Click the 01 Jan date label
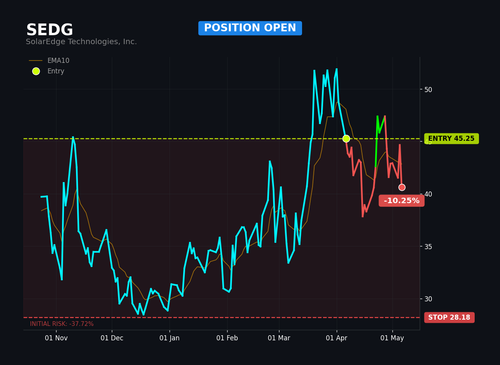Screen dimensions: 500x365 [x=169, y=338]
